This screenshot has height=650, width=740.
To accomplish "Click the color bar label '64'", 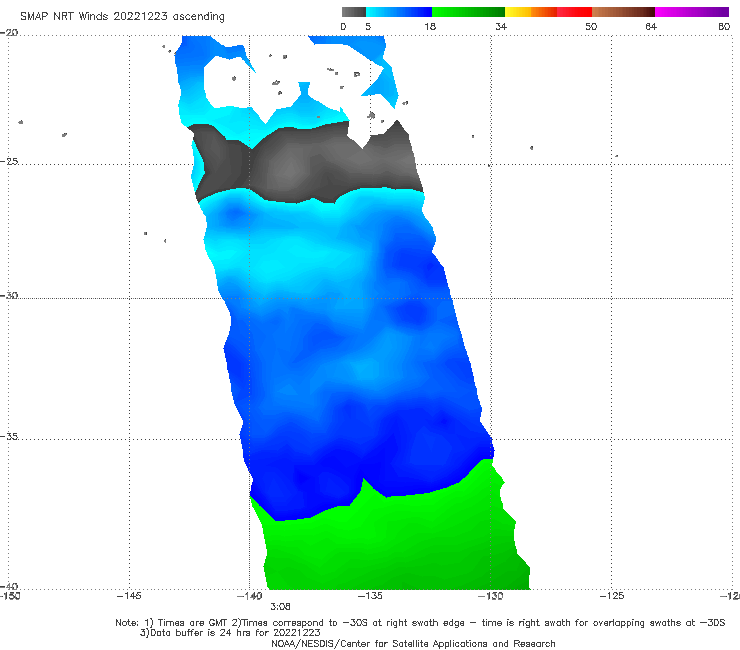I will (x=651, y=26).
